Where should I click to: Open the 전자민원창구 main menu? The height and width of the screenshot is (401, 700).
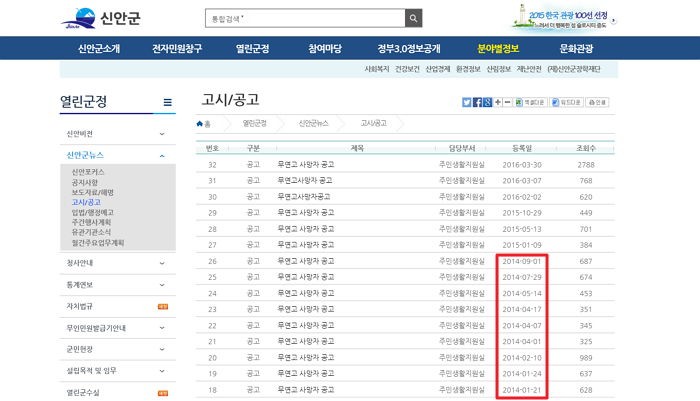(x=177, y=49)
